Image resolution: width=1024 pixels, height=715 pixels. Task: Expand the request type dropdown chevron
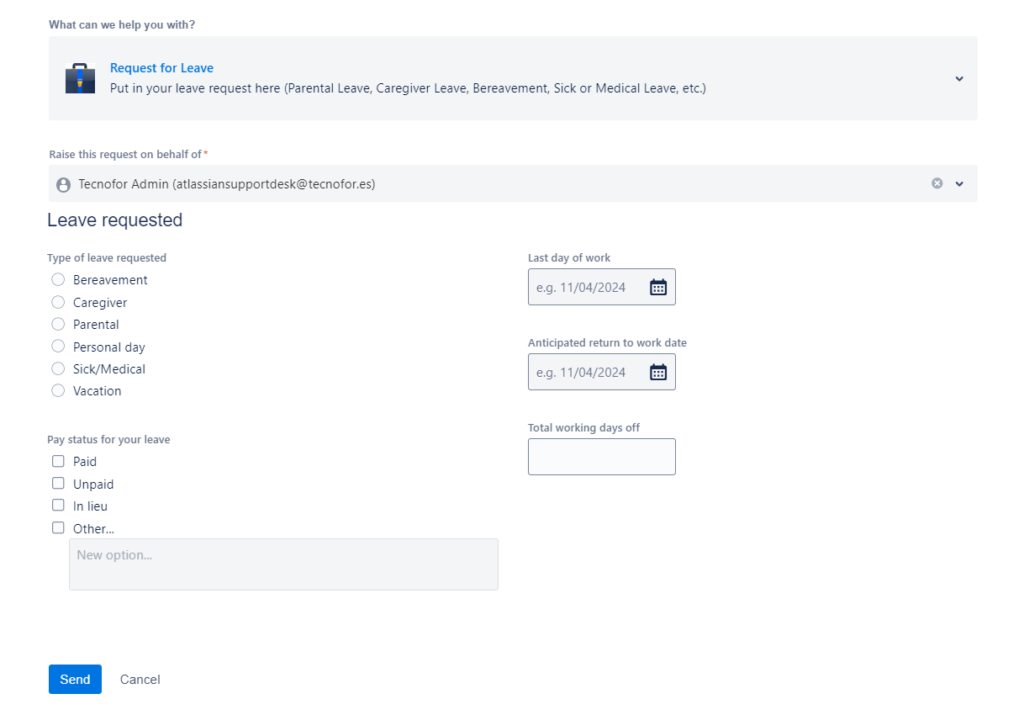point(959,79)
